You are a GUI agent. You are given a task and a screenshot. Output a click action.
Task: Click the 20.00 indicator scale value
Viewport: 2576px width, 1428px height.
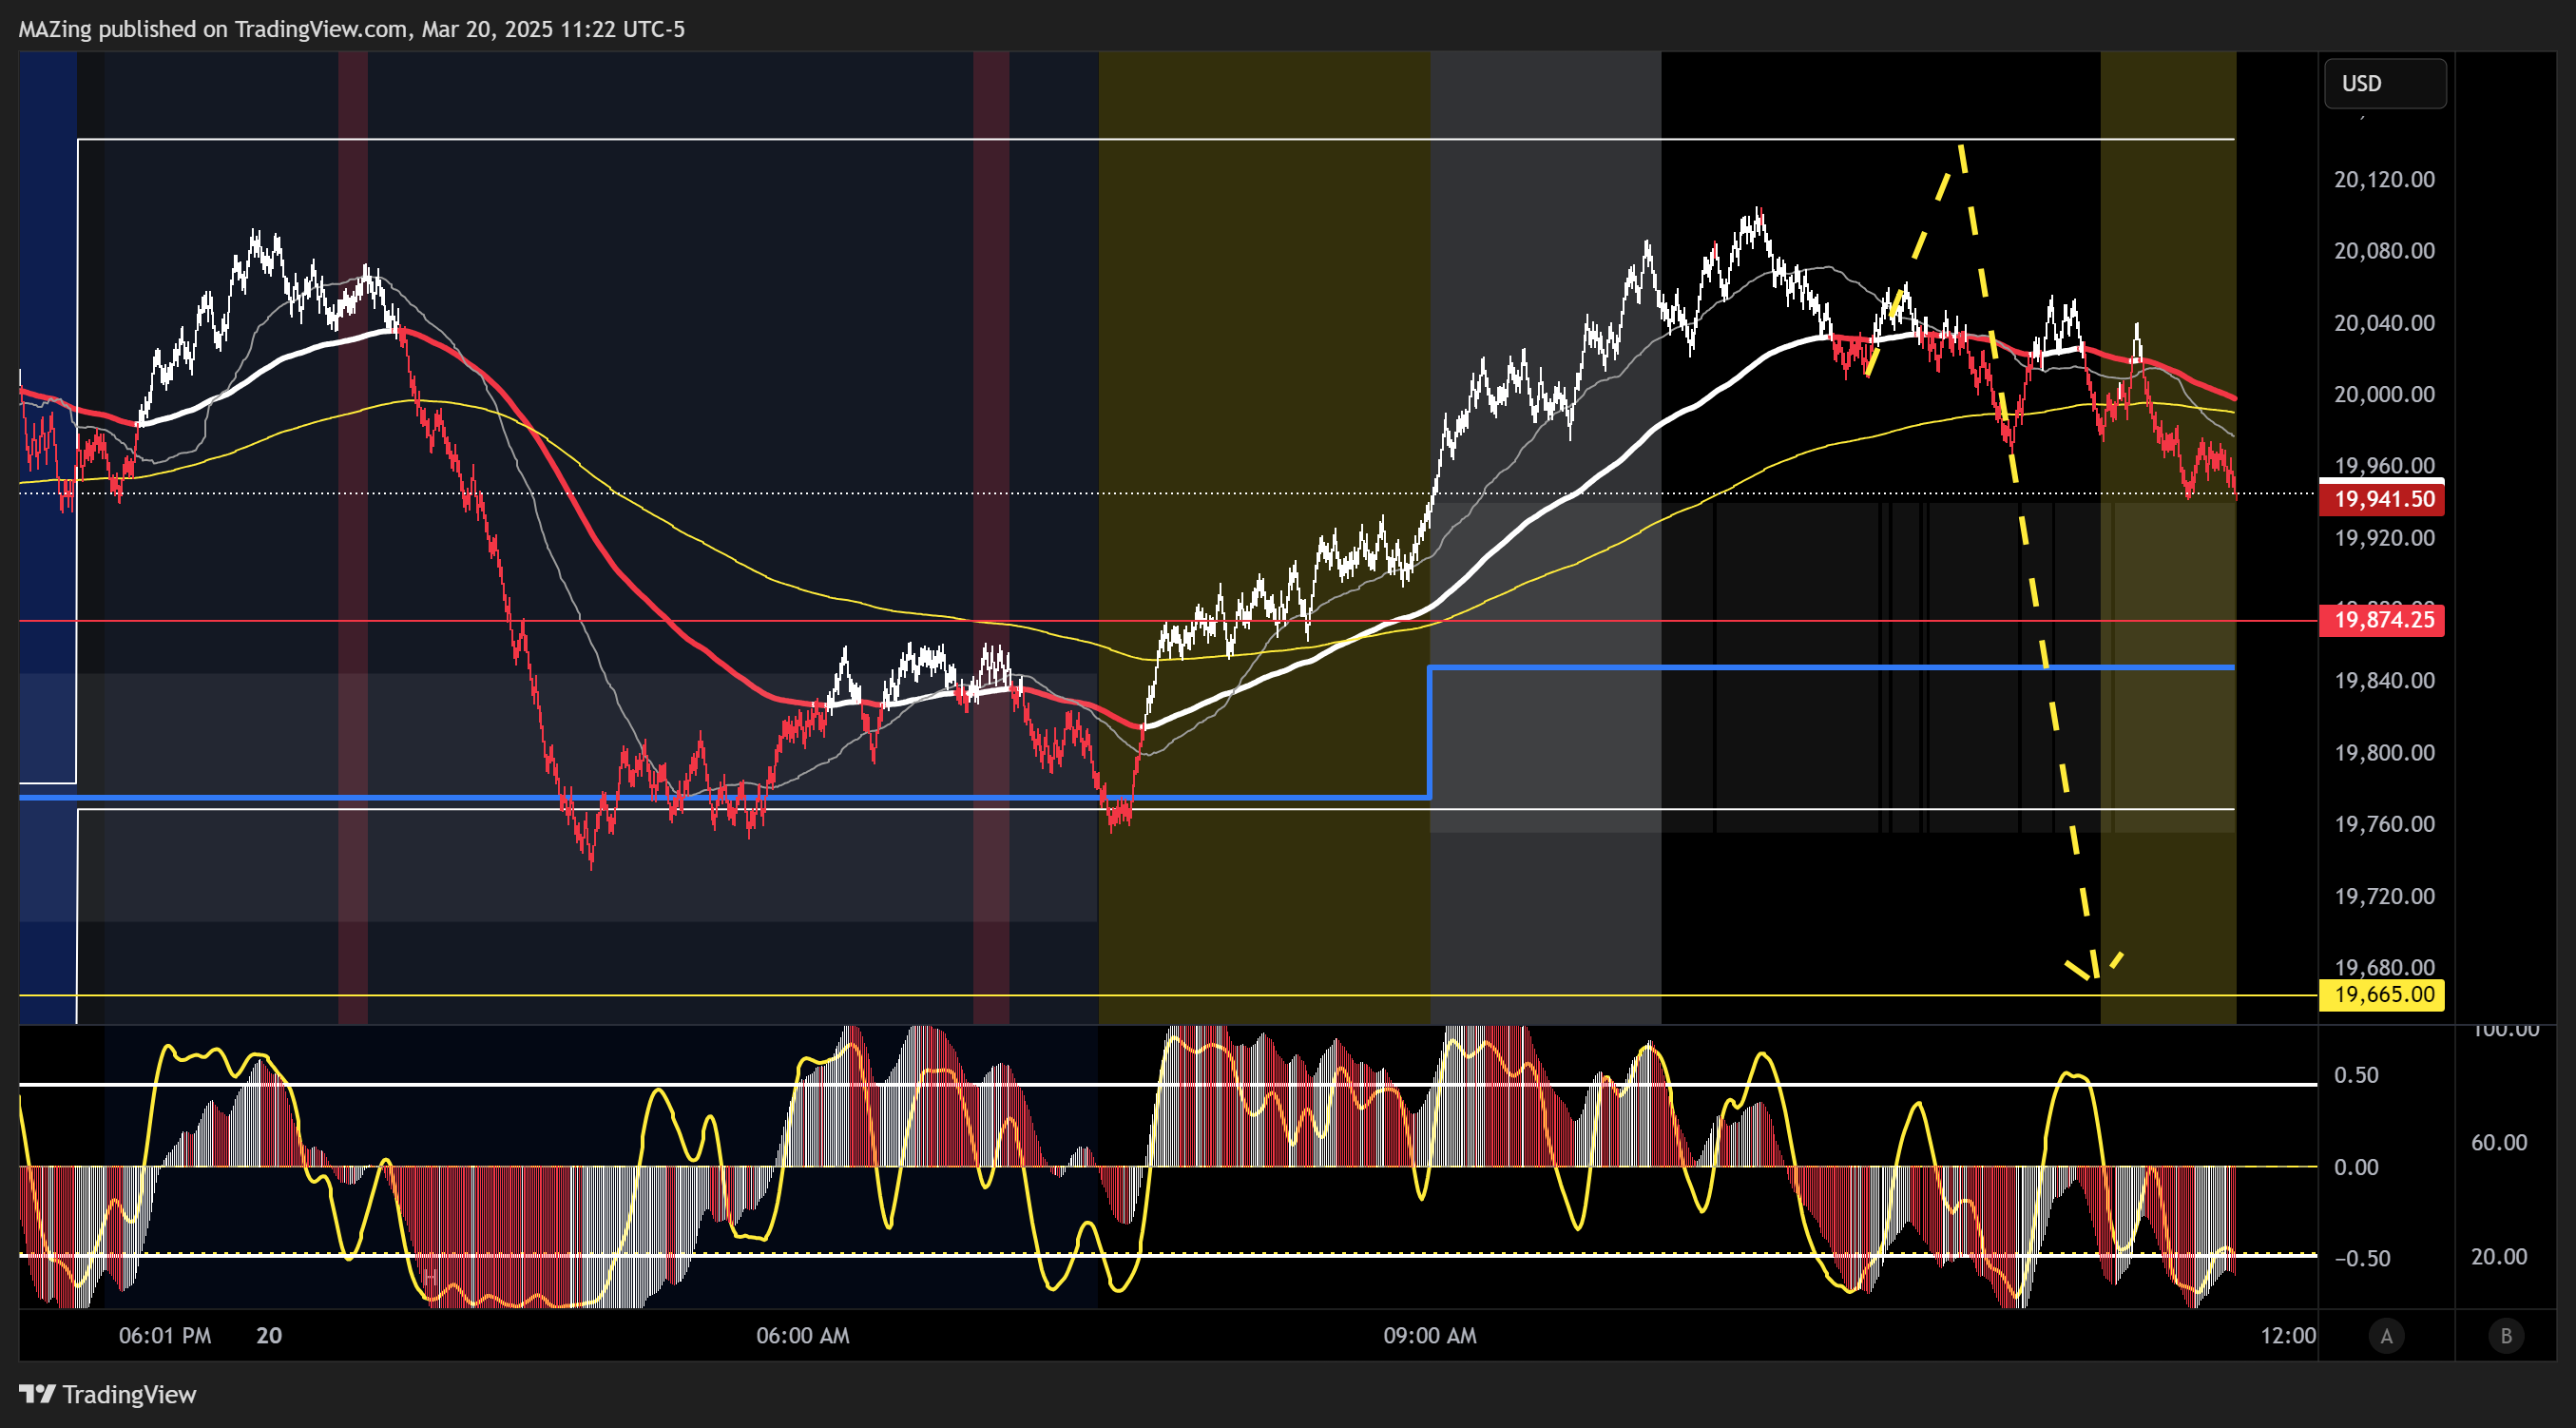click(2499, 1257)
